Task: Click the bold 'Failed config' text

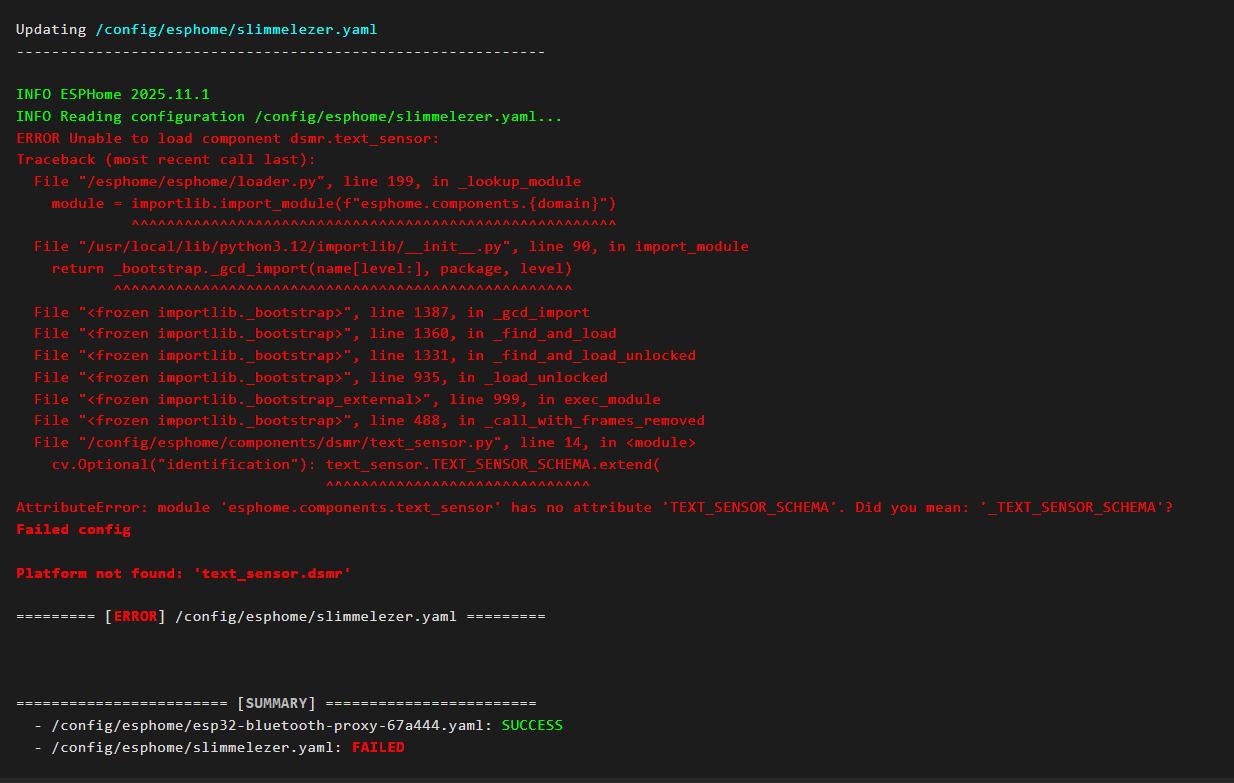Action: (73, 529)
